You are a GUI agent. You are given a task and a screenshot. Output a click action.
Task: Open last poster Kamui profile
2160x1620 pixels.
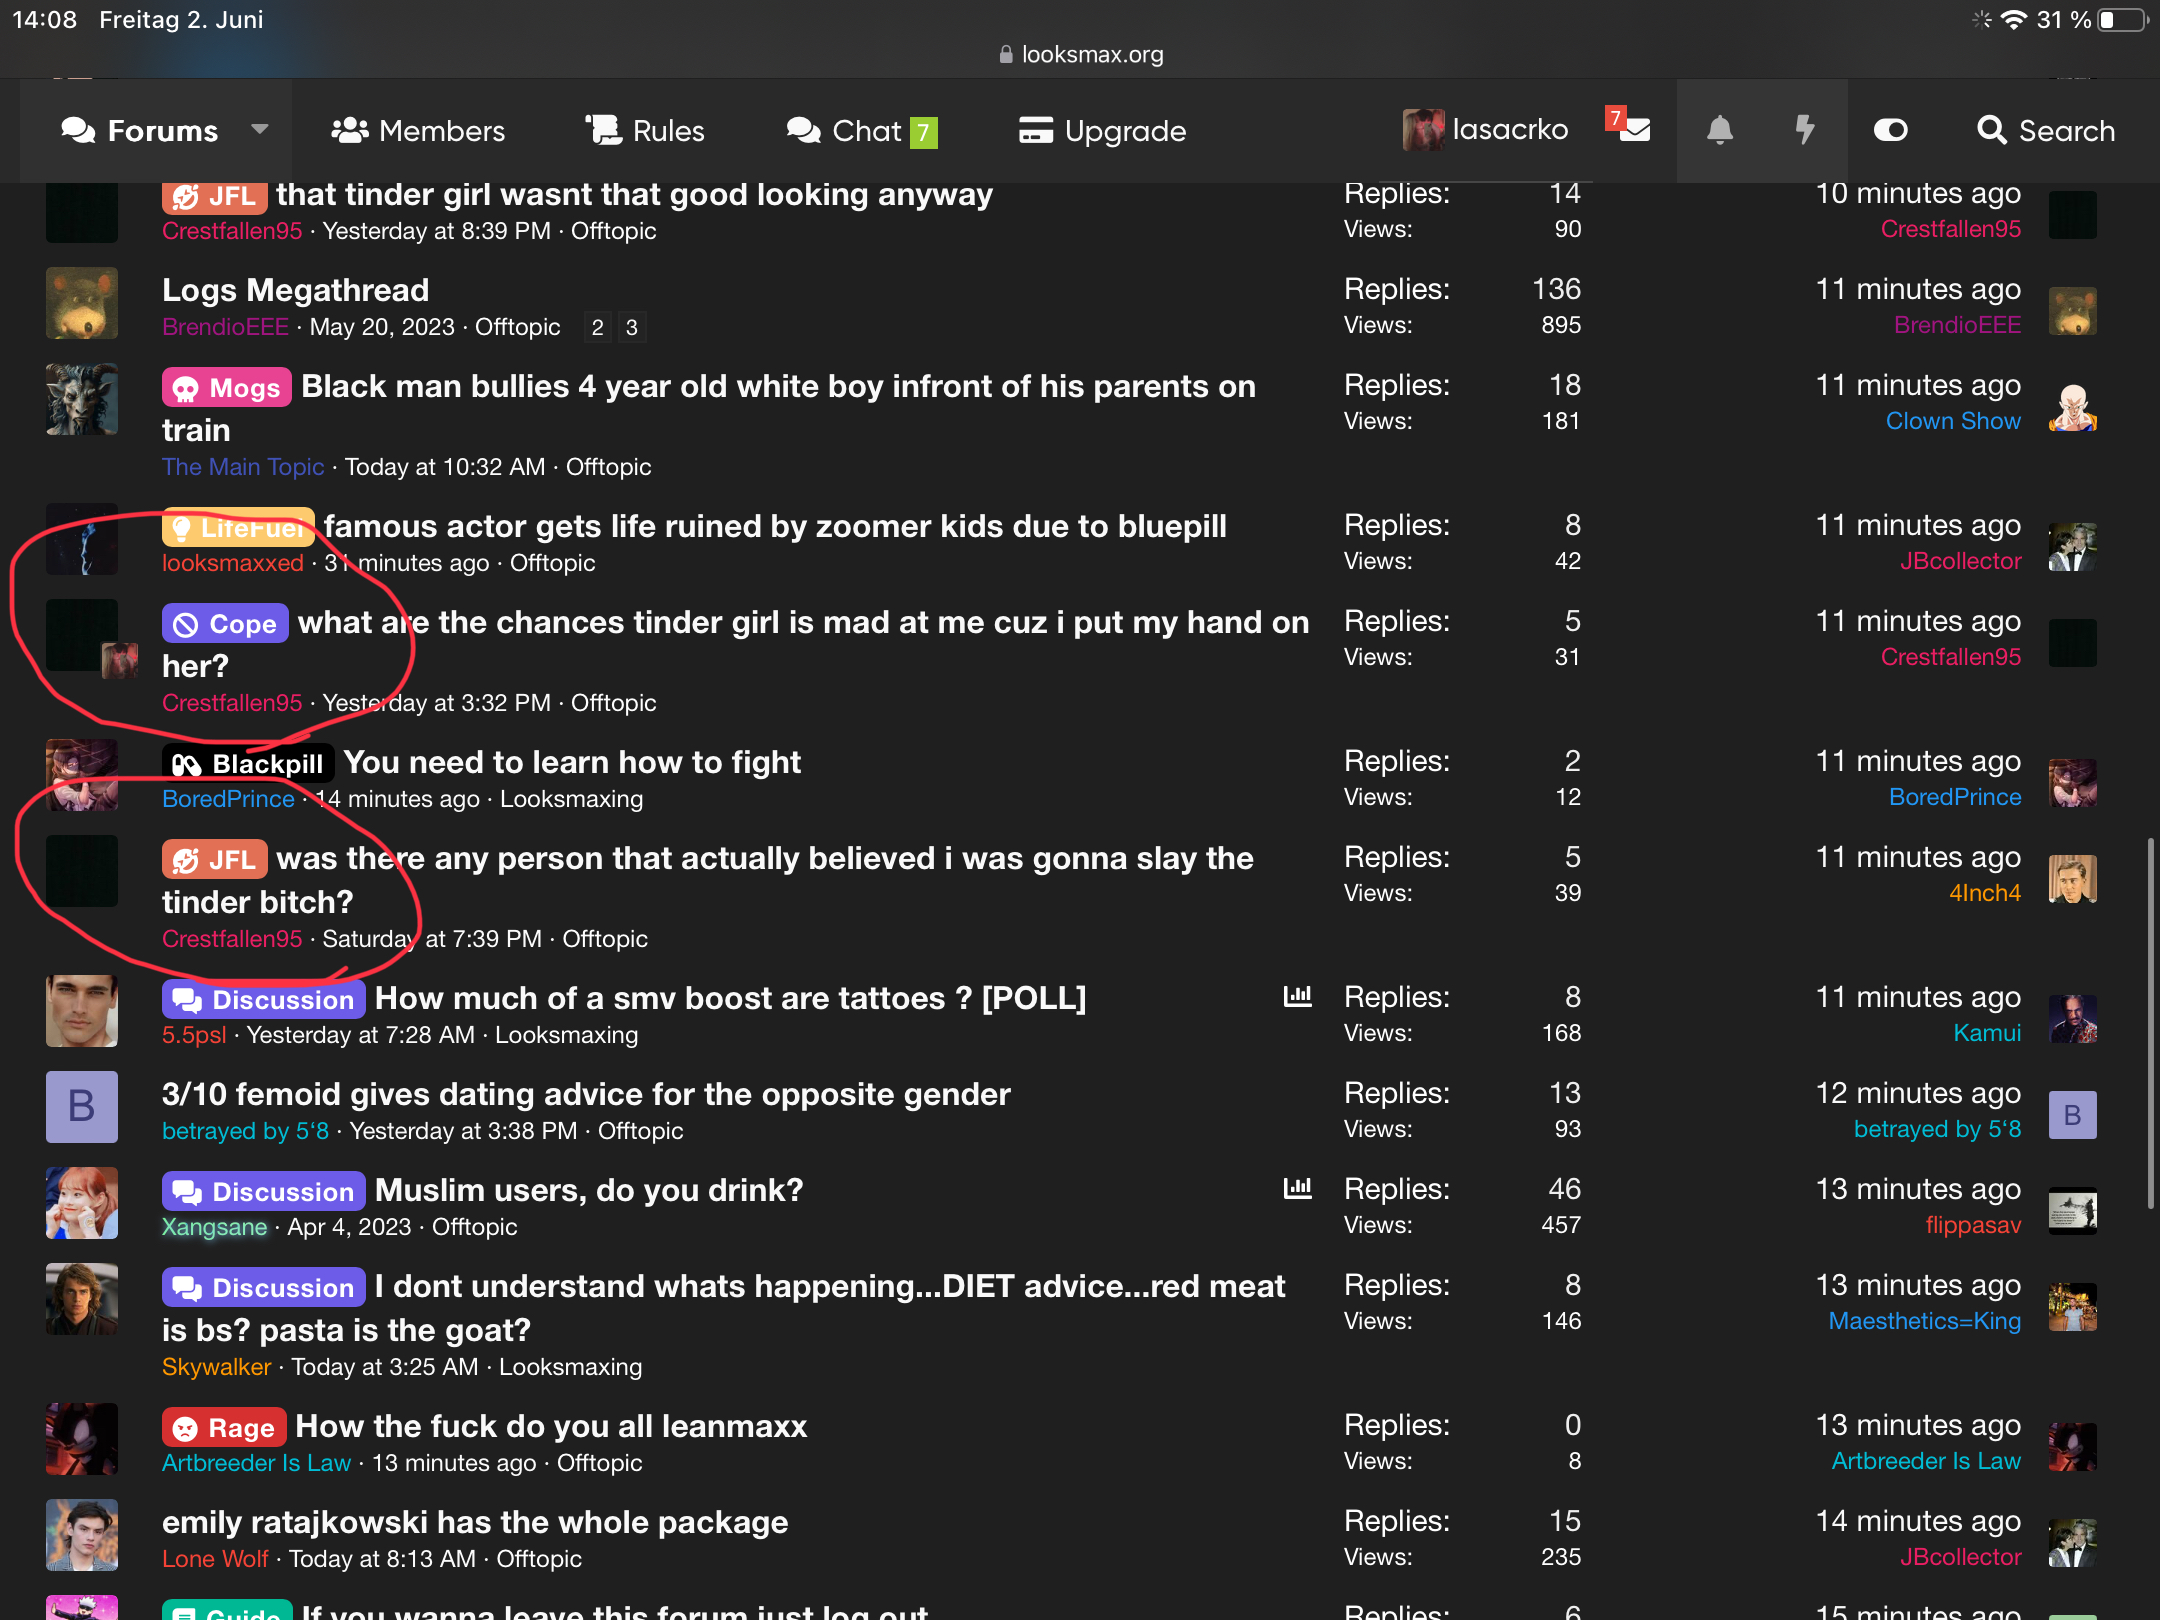point(1987,1033)
